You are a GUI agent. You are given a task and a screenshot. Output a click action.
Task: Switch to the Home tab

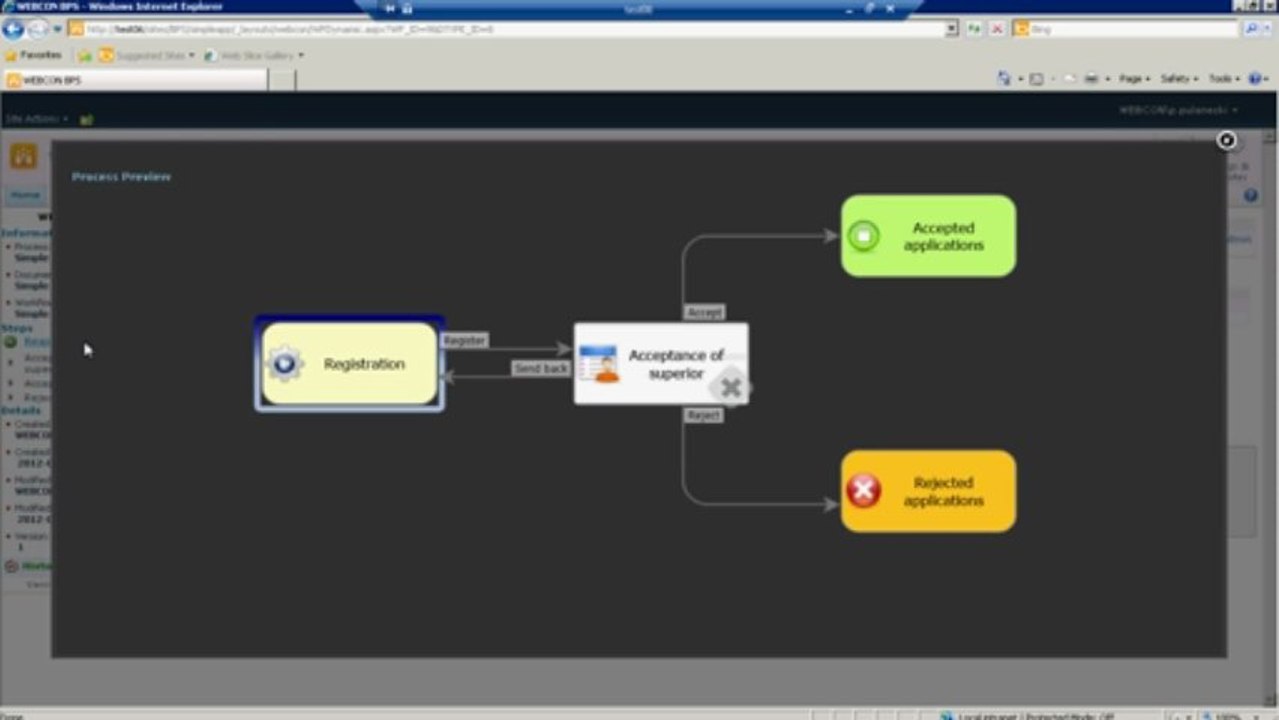click(x=25, y=195)
